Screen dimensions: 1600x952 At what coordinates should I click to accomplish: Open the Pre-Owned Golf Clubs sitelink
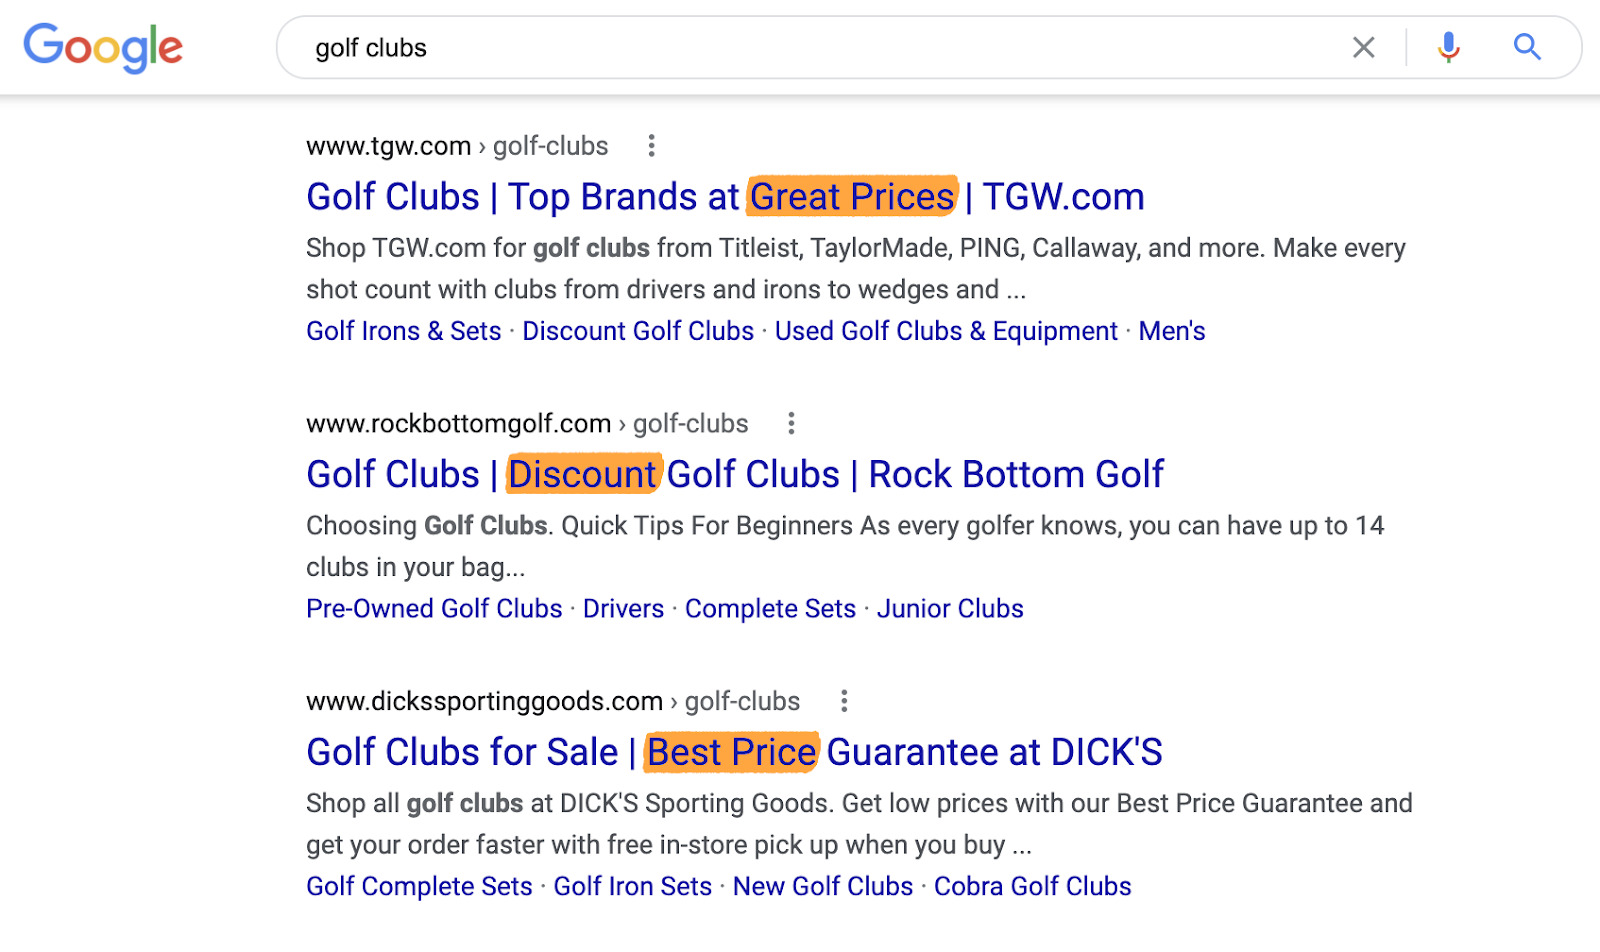coord(434,609)
